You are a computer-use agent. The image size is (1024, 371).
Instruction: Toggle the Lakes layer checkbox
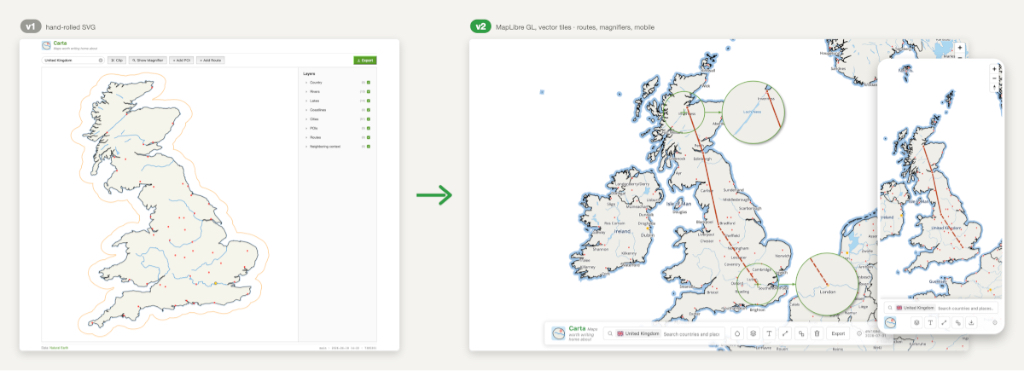click(368, 101)
